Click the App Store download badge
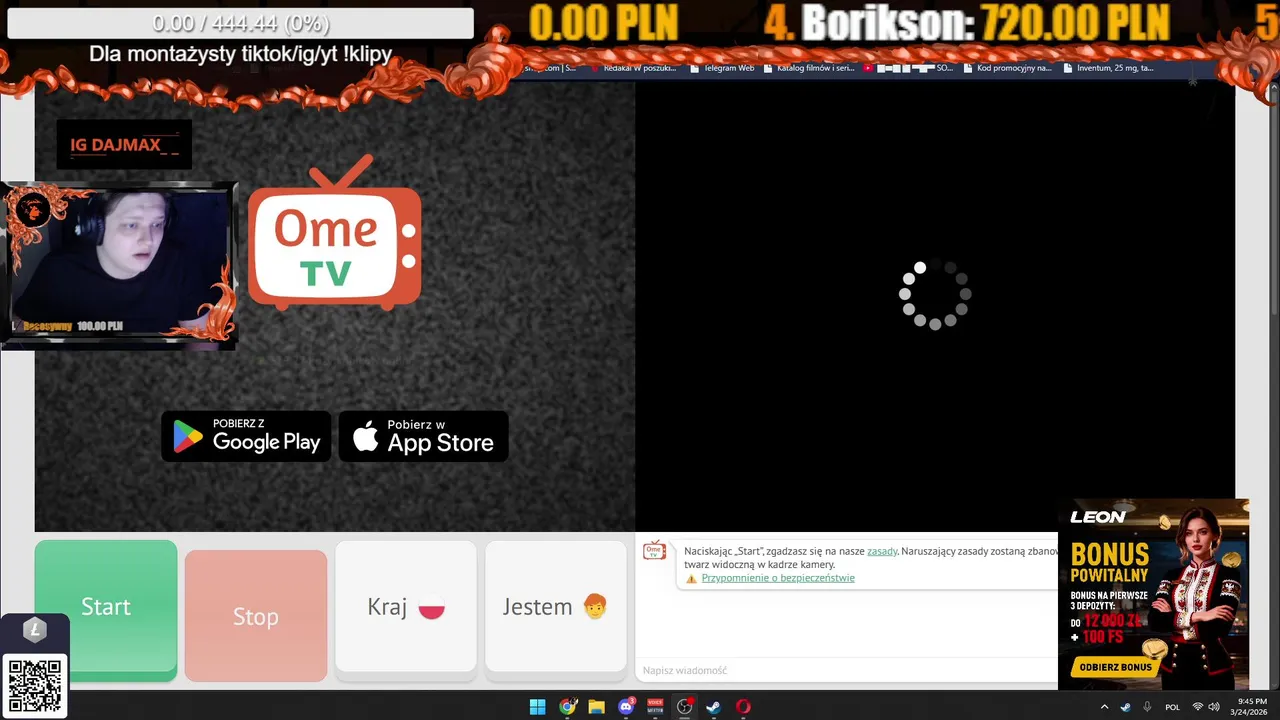Image resolution: width=1280 pixels, height=720 pixels. pyautogui.click(x=424, y=436)
